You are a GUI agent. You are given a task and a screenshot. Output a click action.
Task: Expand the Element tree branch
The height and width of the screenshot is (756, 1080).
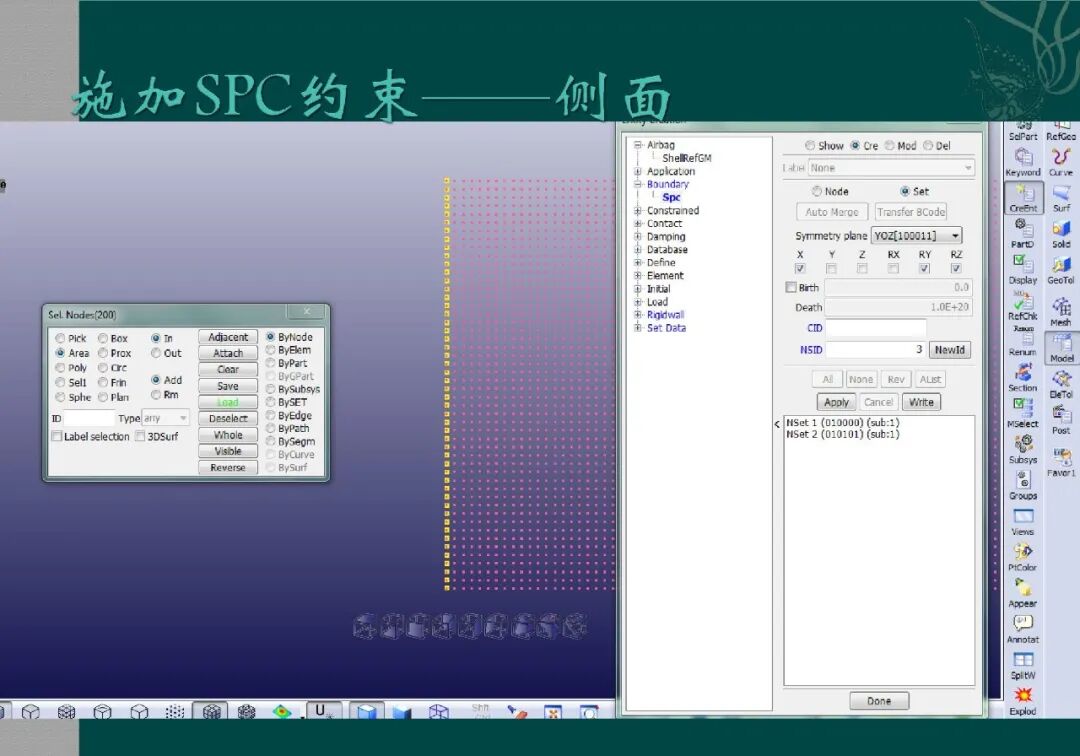pos(638,276)
